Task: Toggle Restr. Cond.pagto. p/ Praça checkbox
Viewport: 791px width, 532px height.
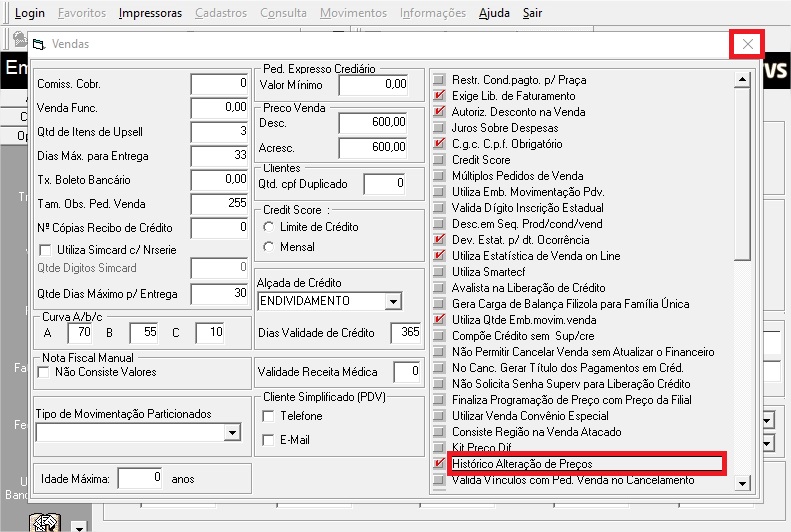Action: tap(439, 80)
